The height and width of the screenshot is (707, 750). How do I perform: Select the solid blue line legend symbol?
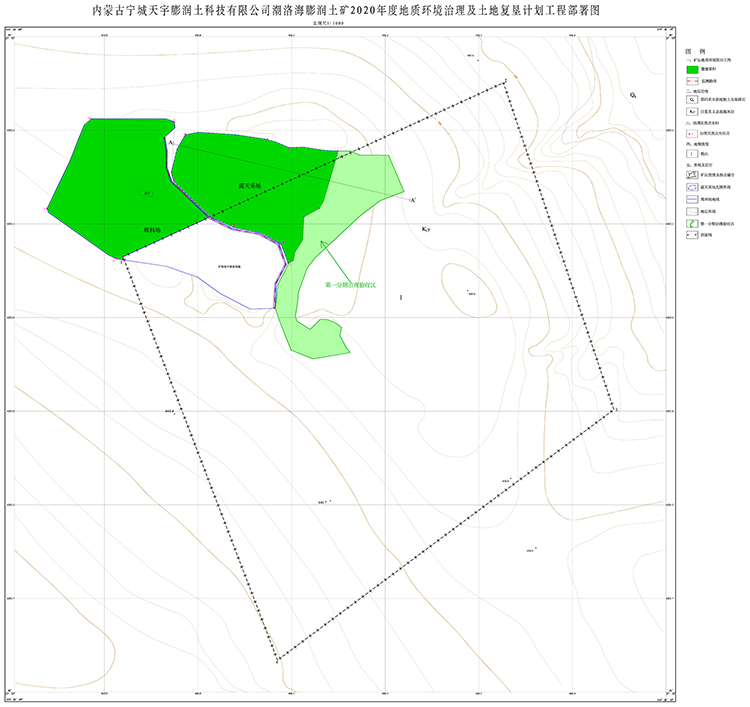pos(692,199)
